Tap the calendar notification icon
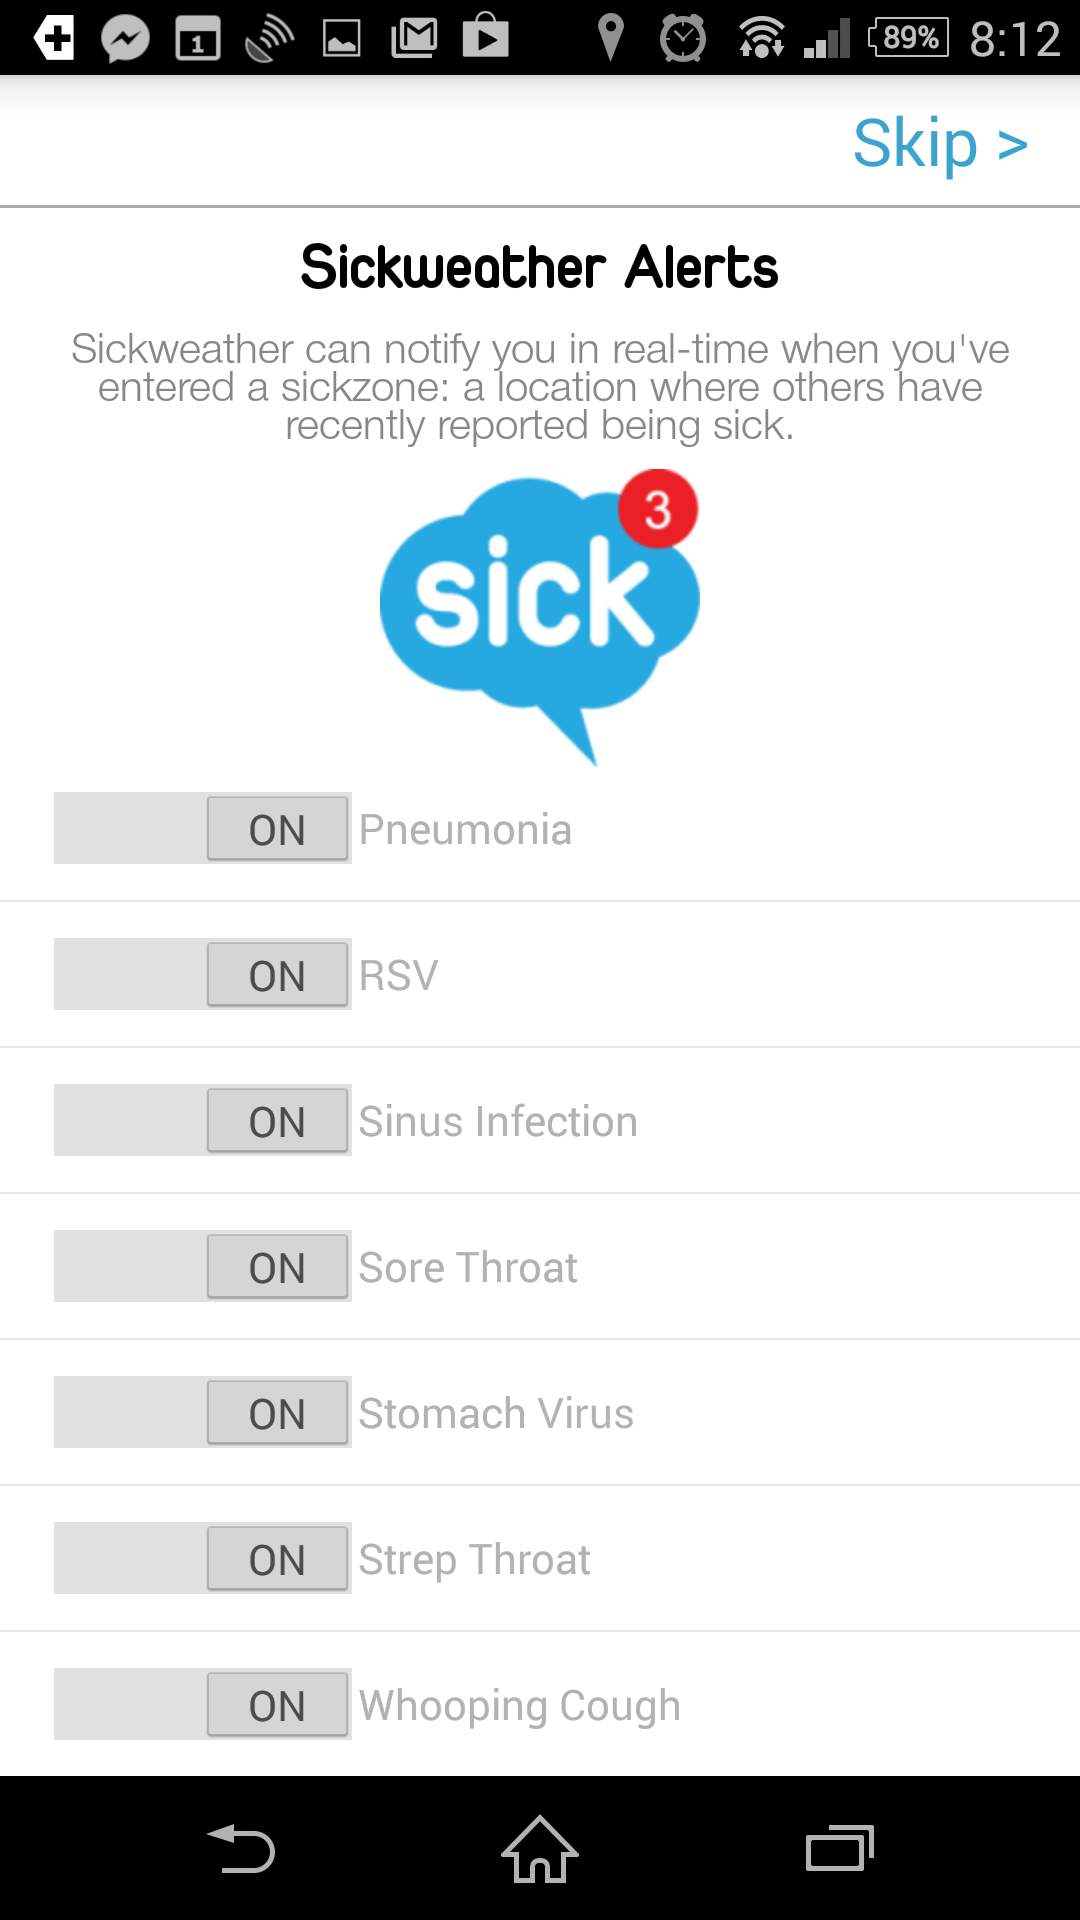 tap(198, 40)
